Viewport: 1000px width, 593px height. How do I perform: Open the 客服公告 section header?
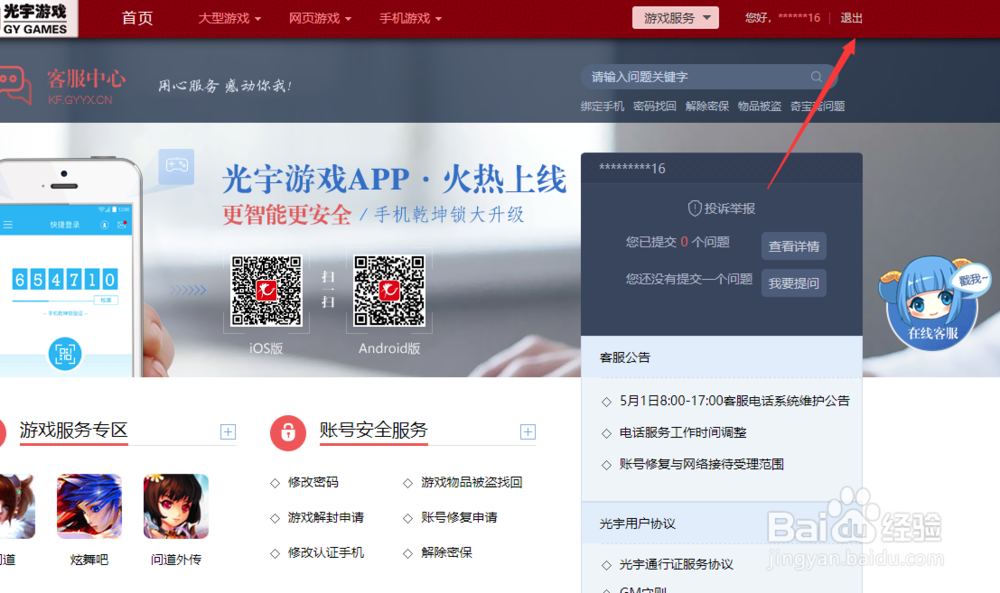(625, 358)
